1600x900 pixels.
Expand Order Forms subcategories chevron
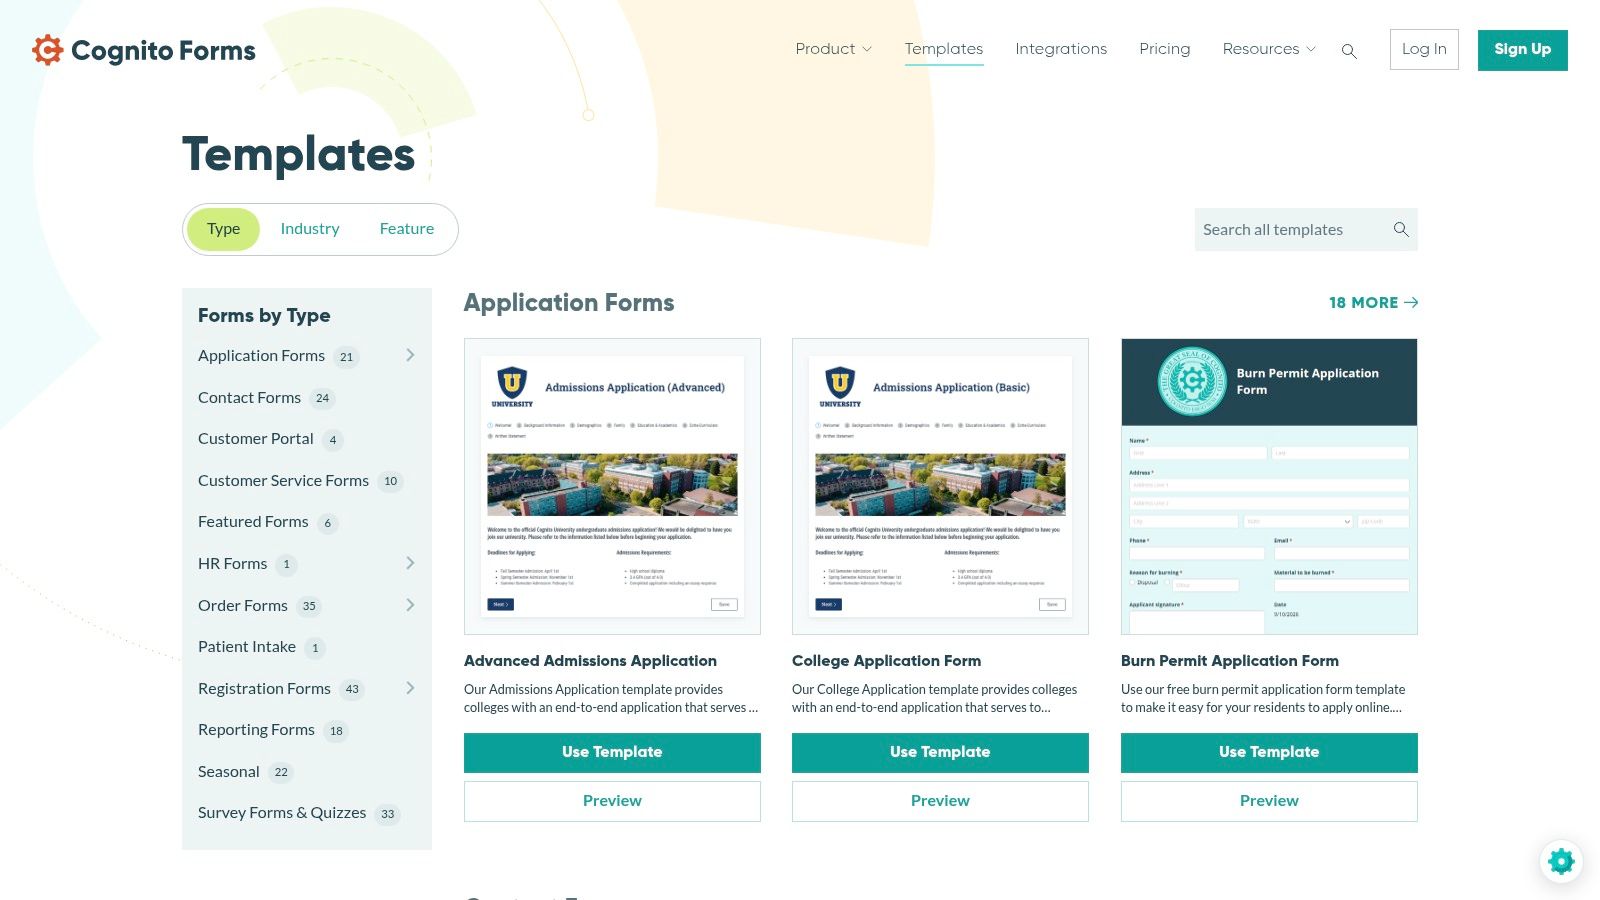pos(410,605)
